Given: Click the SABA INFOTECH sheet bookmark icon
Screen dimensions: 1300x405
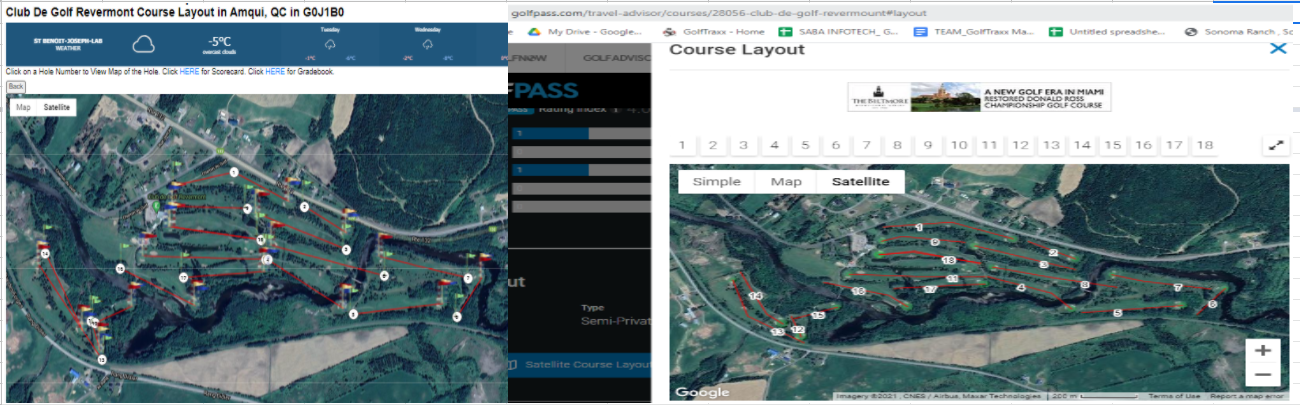Looking at the screenshot, I should pos(786,32).
